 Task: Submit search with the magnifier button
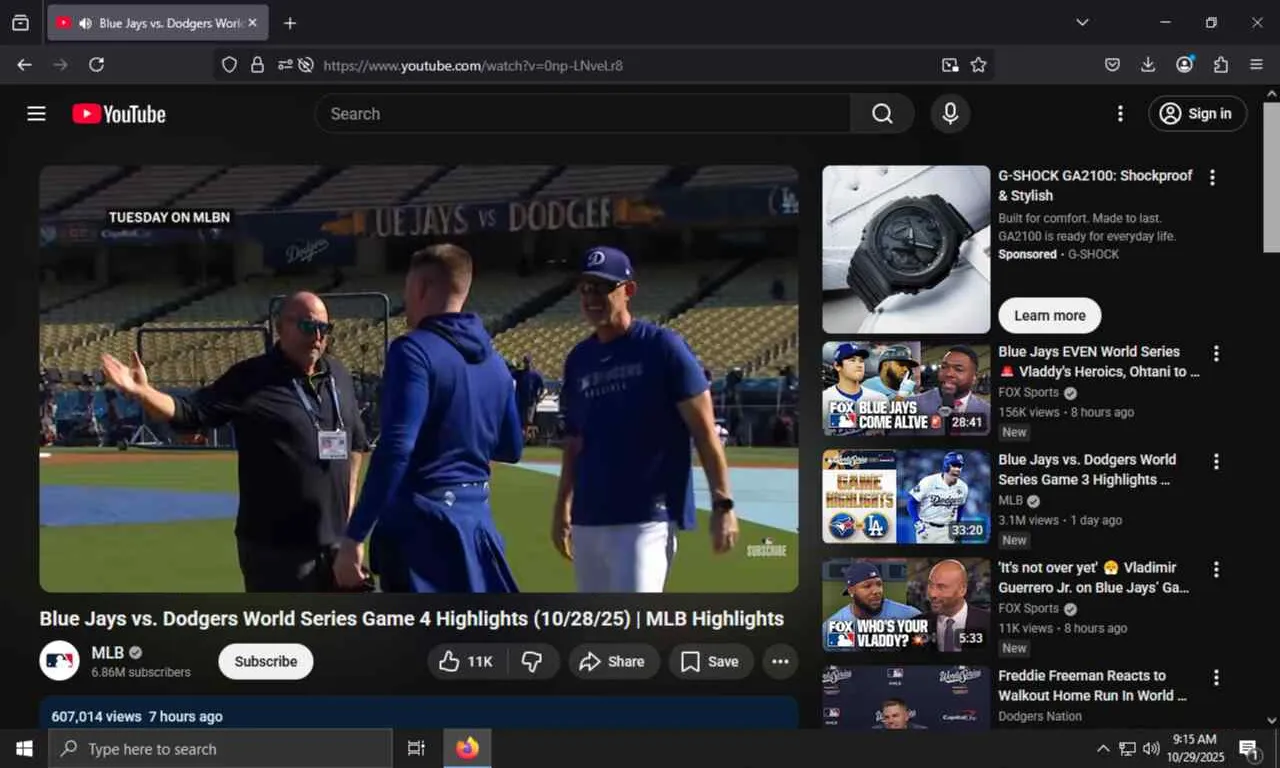[882, 114]
